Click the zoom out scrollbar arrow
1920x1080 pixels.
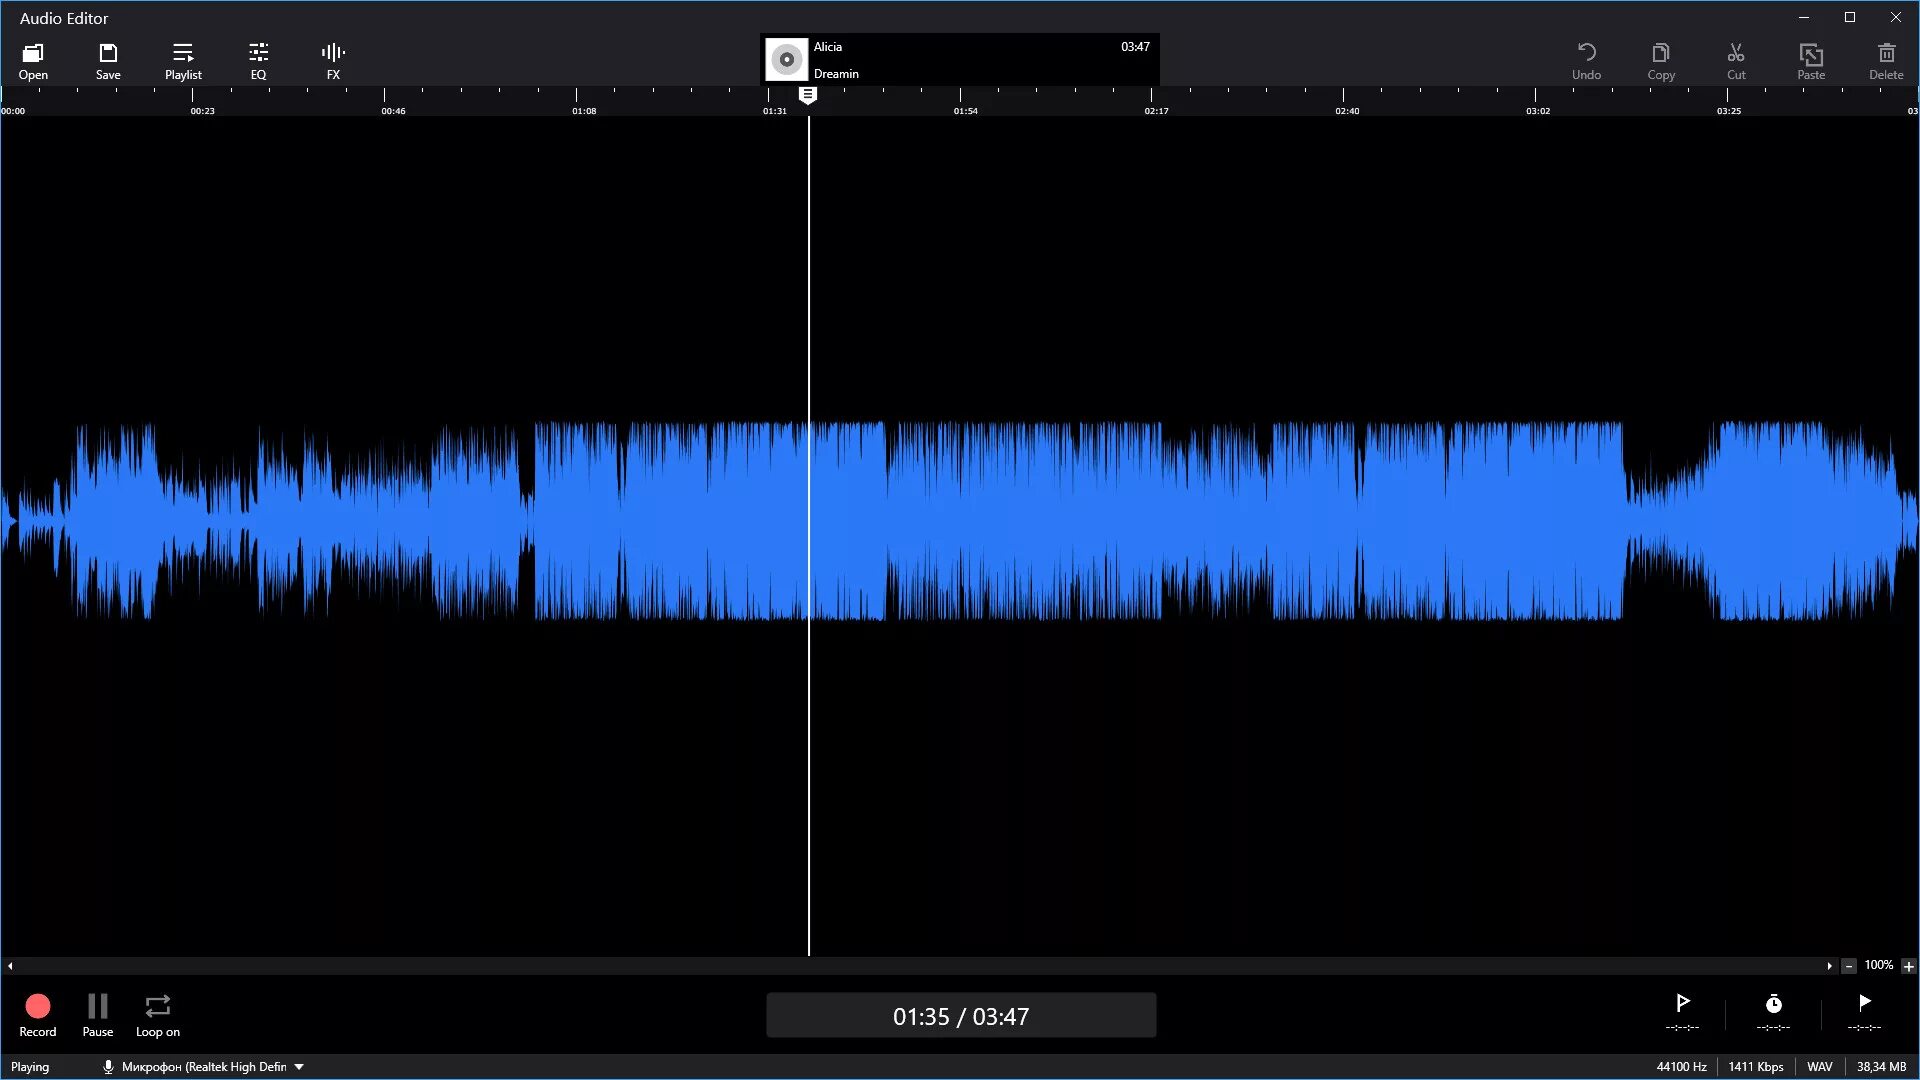[x=1847, y=965]
